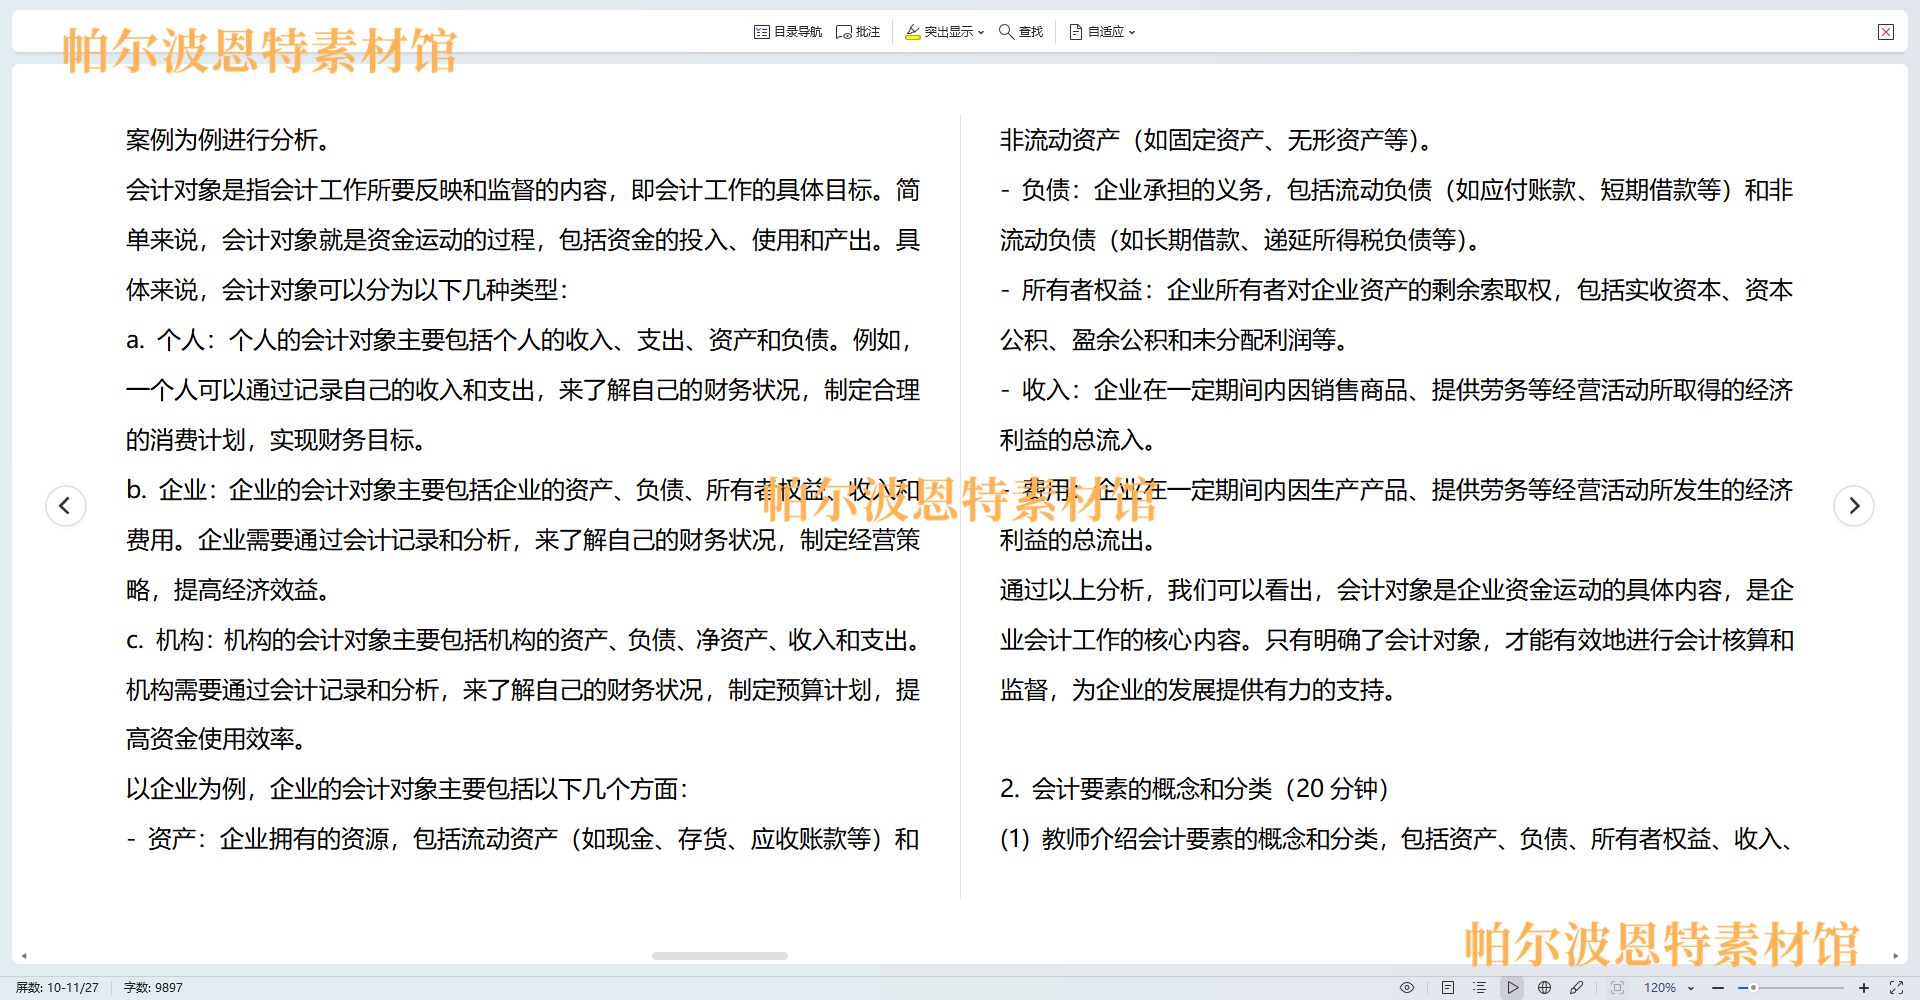Click the 字数: 9897 word count
1920x1000 pixels.
(153, 987)
